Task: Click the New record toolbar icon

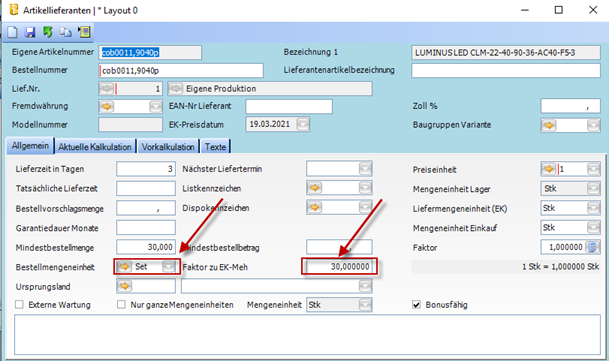Action: (x=12, y=32)
